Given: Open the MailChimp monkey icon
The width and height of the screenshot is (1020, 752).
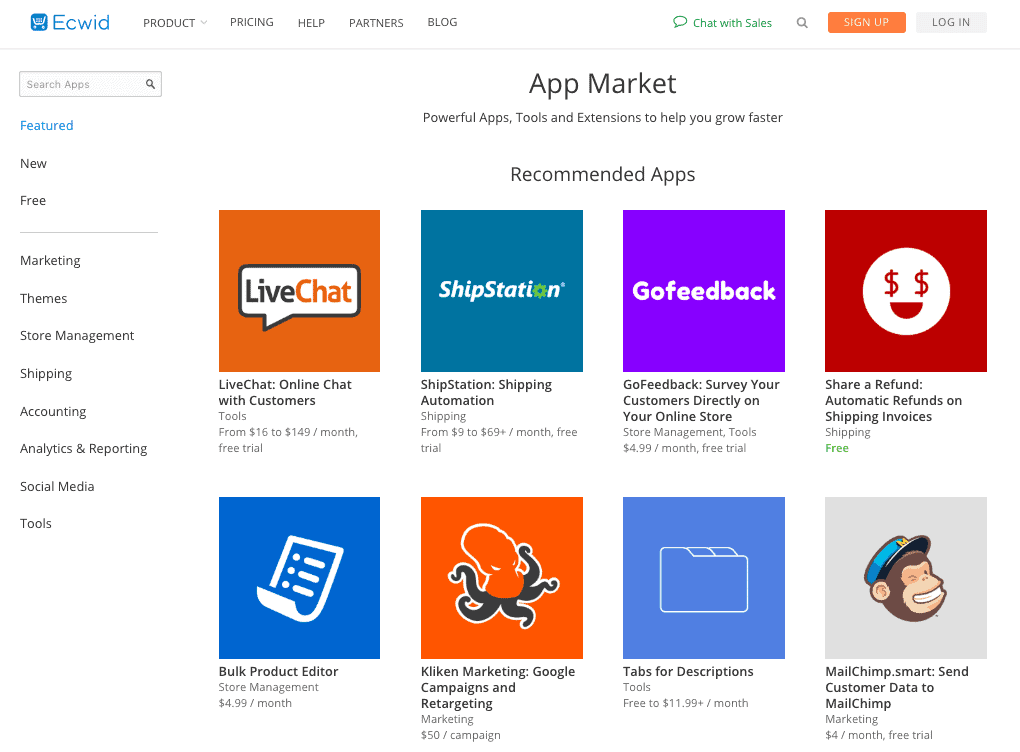Looking at the screenshot, I should [x=906, y=578].
